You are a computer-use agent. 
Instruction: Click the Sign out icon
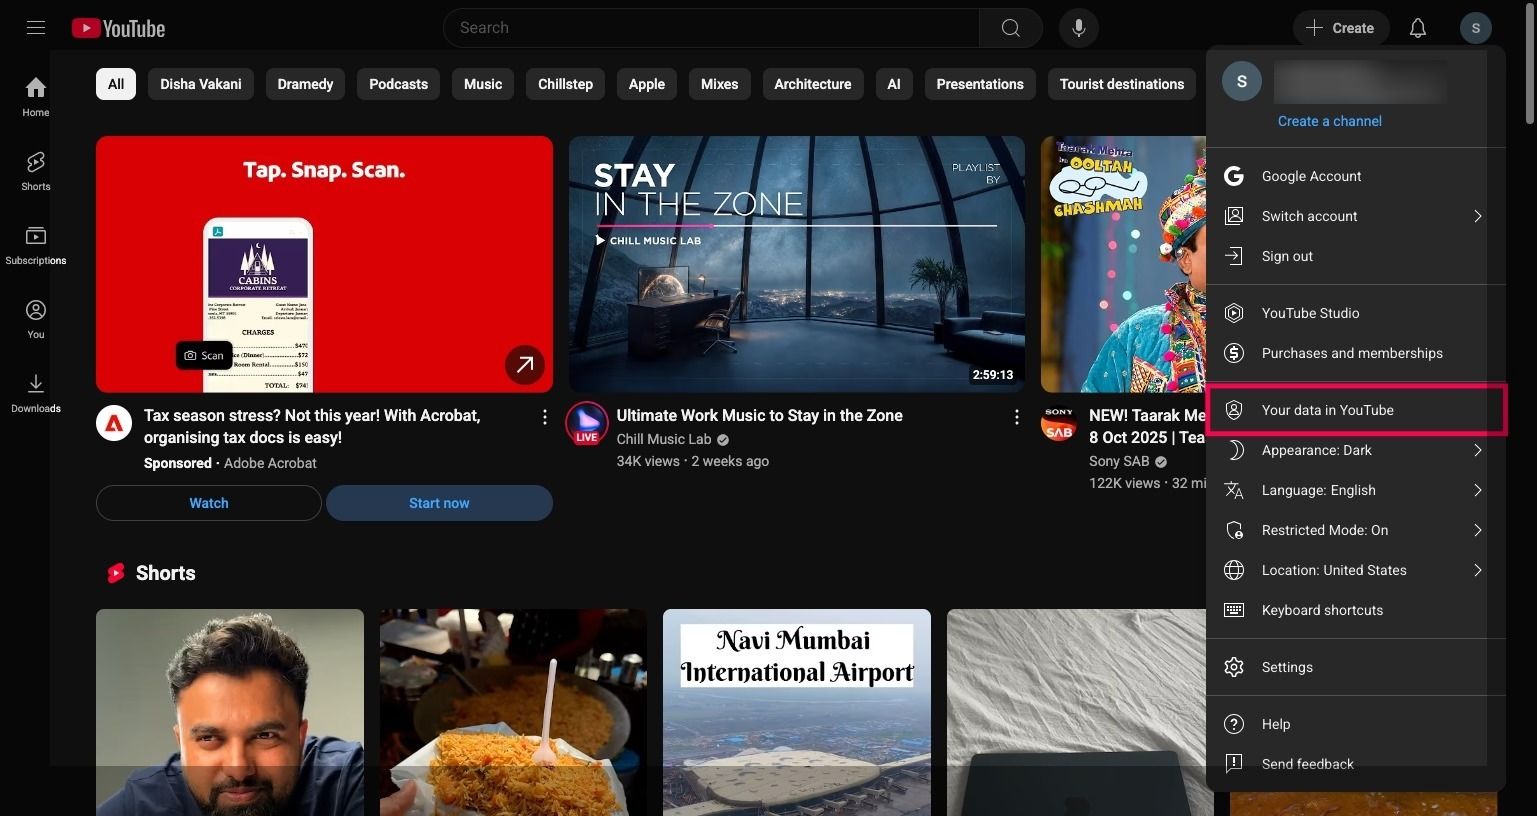(x=1234, y=256)
